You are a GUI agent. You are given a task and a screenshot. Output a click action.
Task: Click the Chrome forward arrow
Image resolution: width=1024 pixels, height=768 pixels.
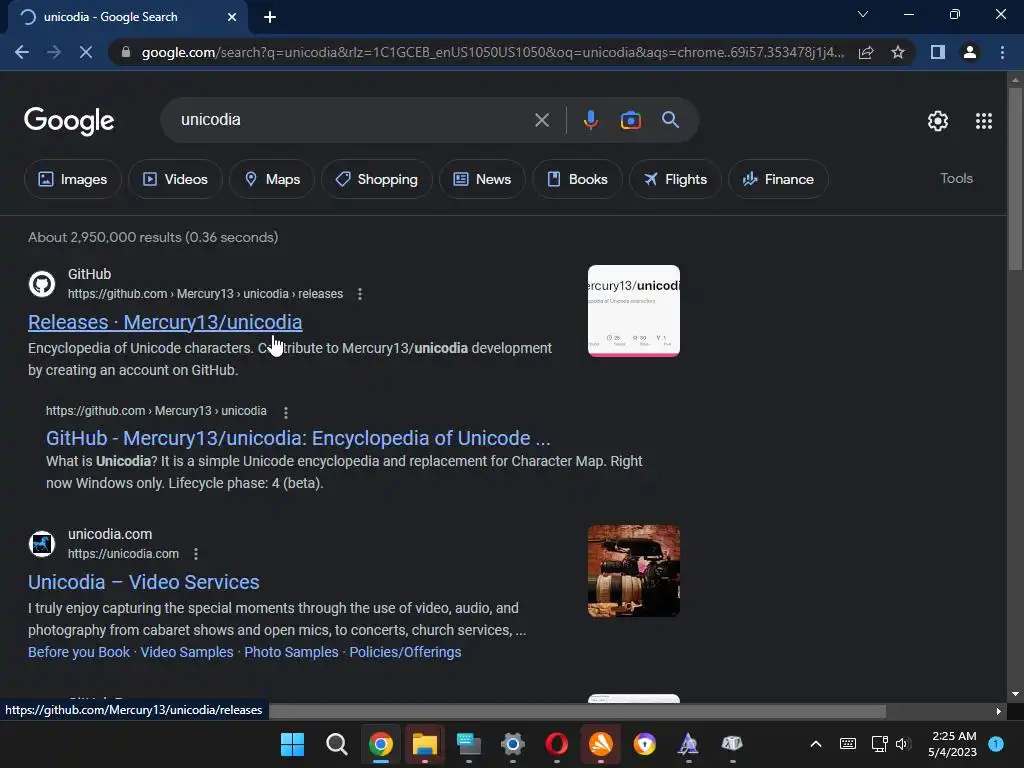pos(54,52)
